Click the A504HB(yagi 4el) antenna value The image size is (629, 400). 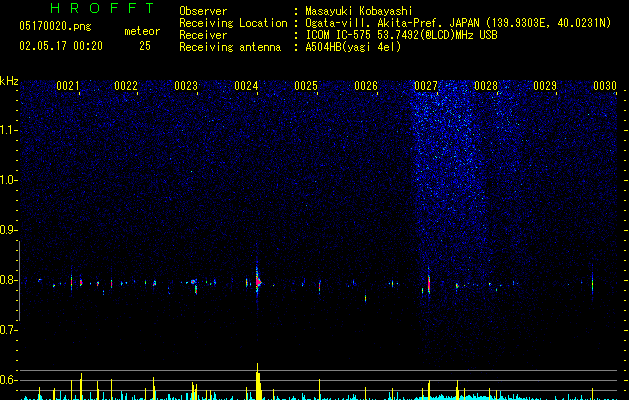[353, 47]
